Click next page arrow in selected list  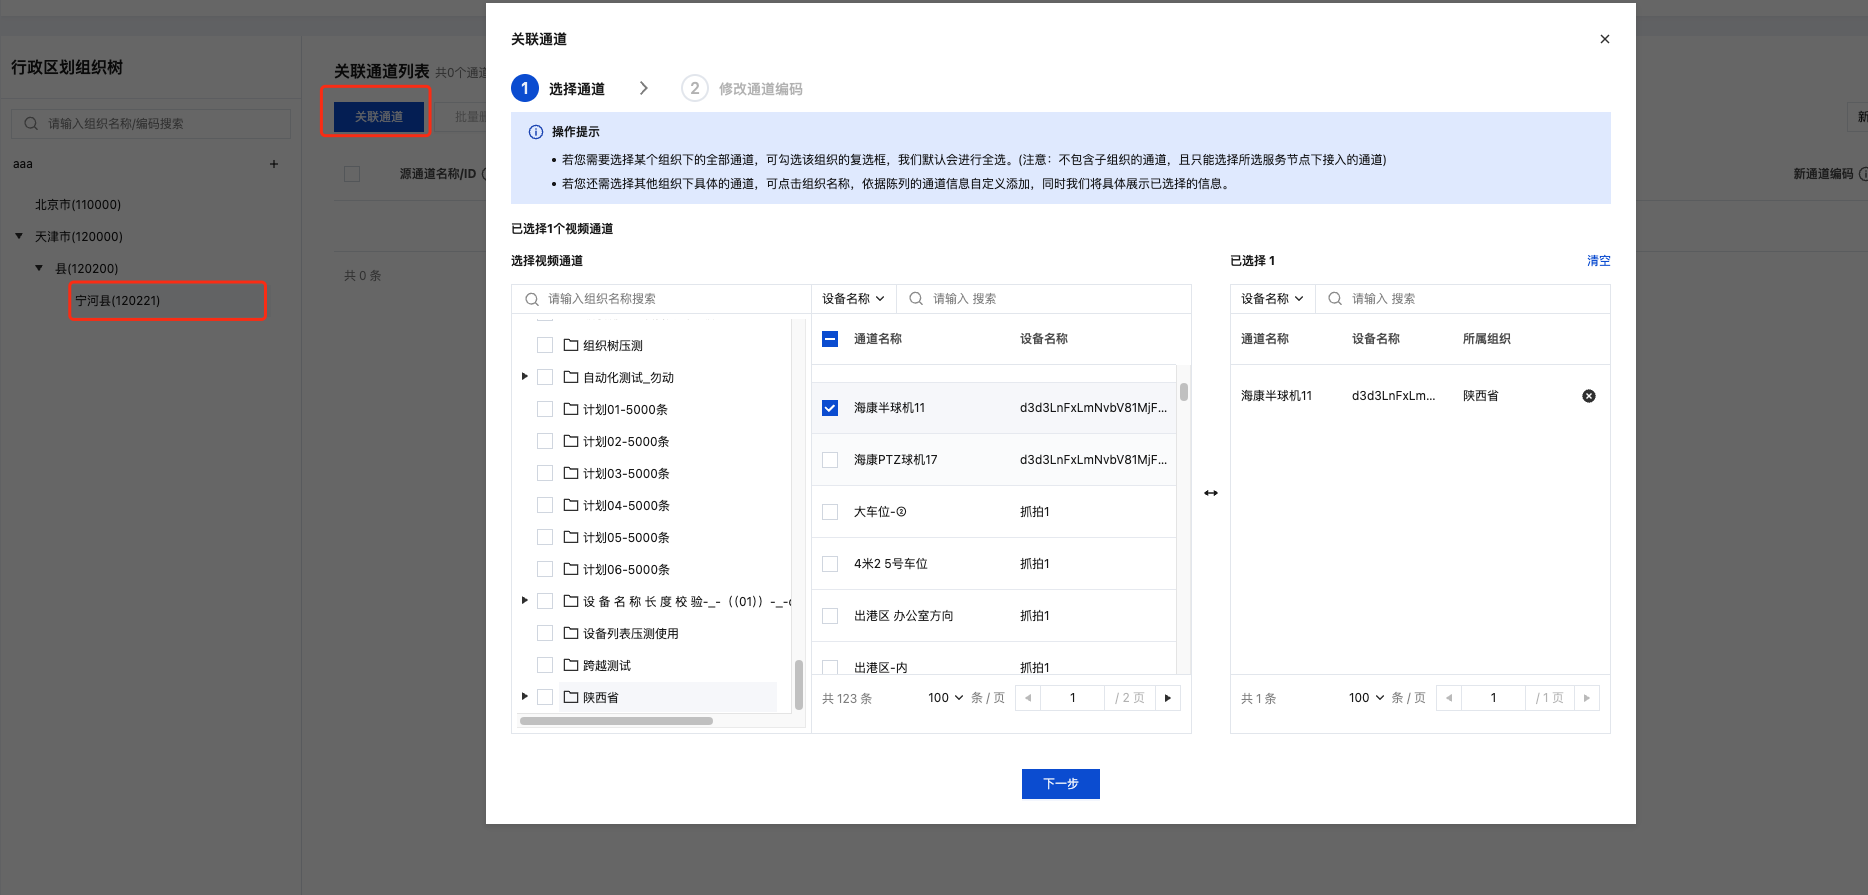click(1587, 698)
